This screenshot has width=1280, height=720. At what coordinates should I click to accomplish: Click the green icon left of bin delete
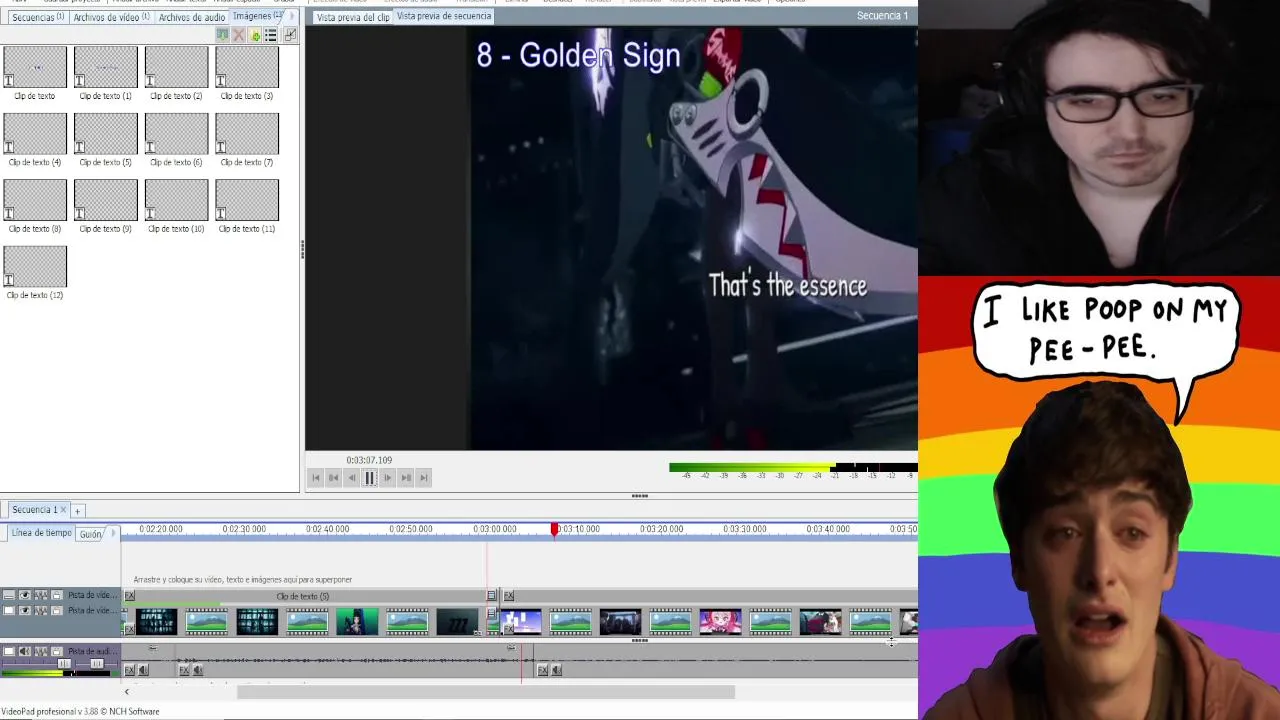[222, 35]
